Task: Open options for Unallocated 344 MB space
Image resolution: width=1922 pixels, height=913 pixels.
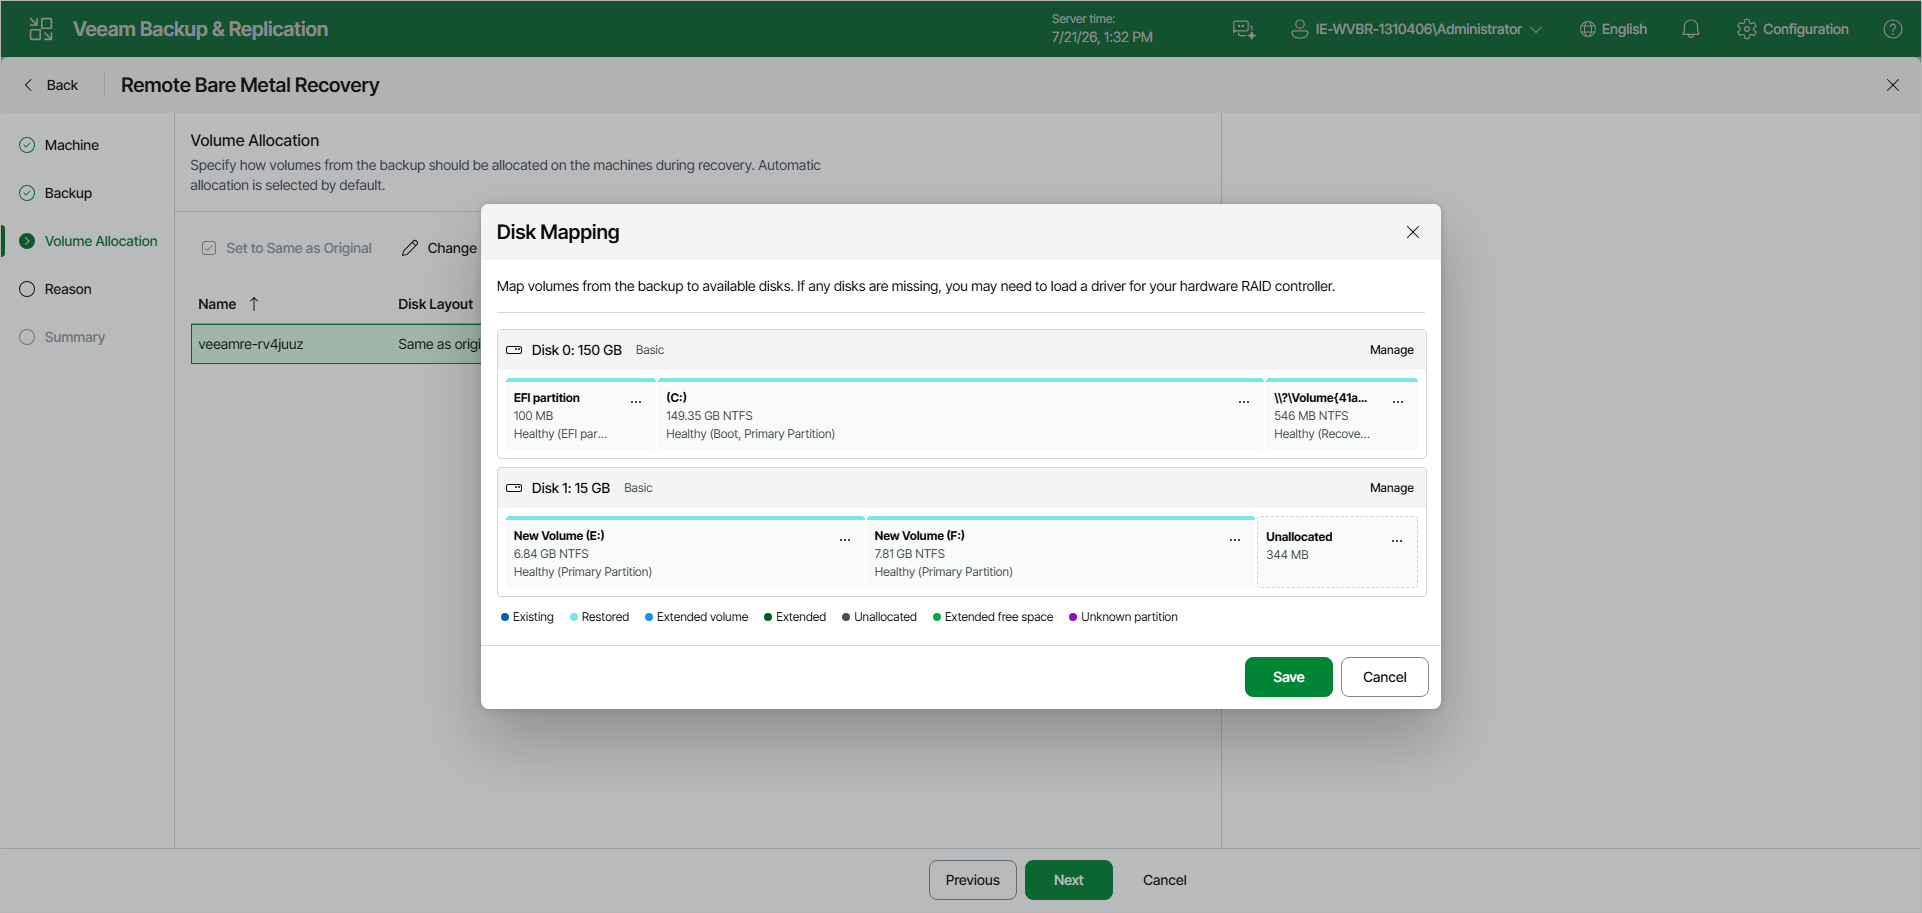Action: pos(1397,540)
